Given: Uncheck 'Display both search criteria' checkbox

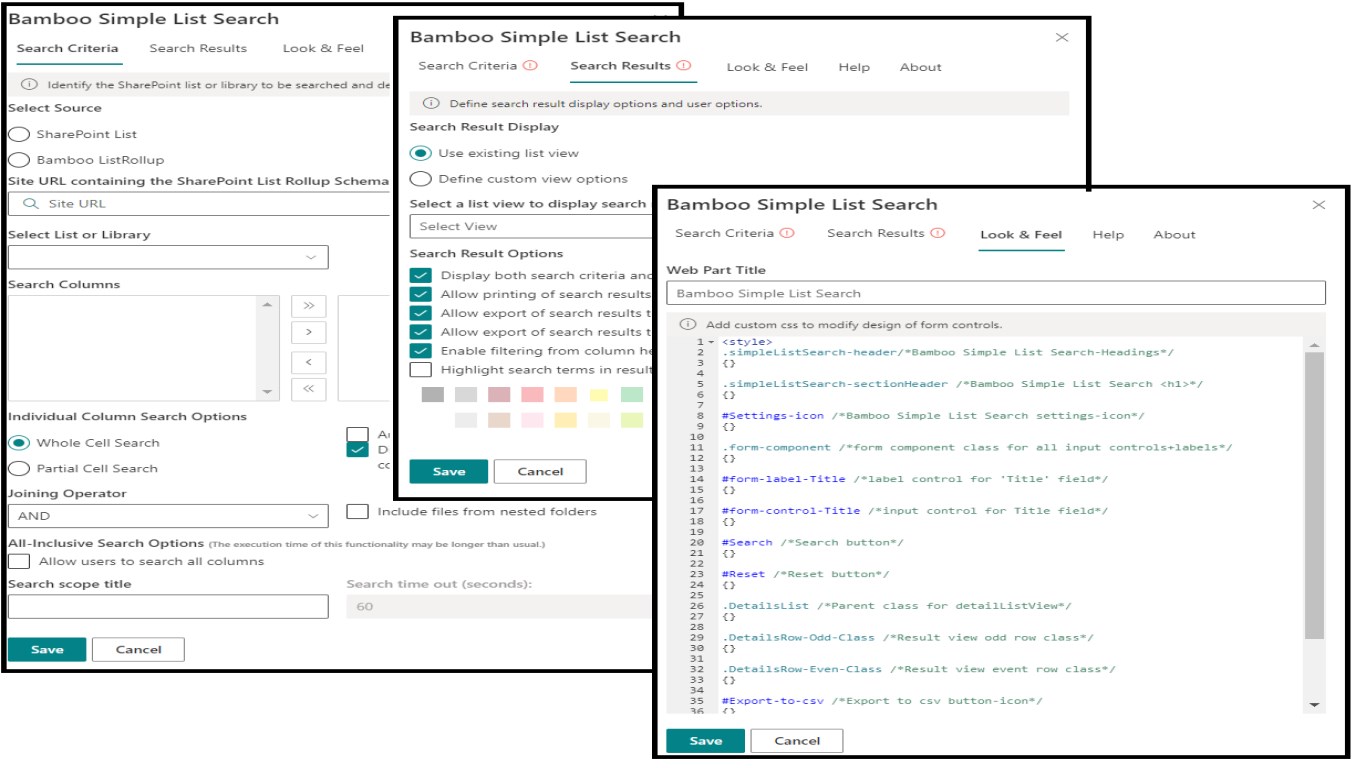Looking at the screenshot, I should pos(421,275).
